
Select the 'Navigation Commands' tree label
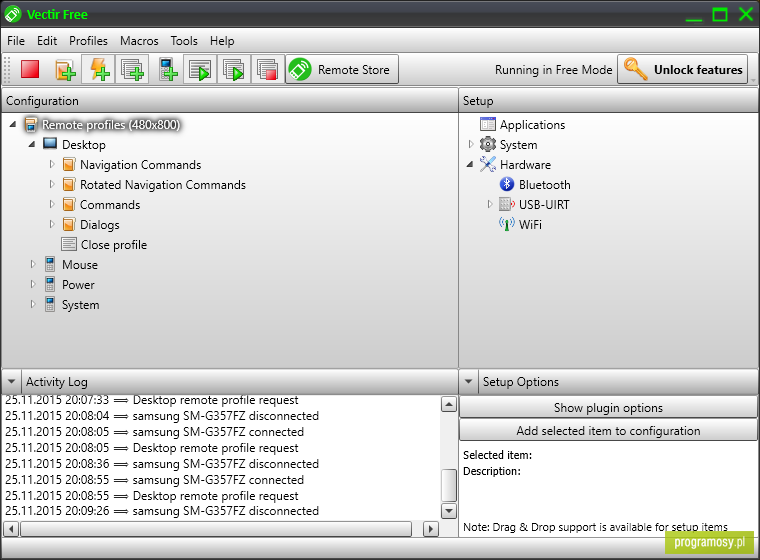coord(141,165)
